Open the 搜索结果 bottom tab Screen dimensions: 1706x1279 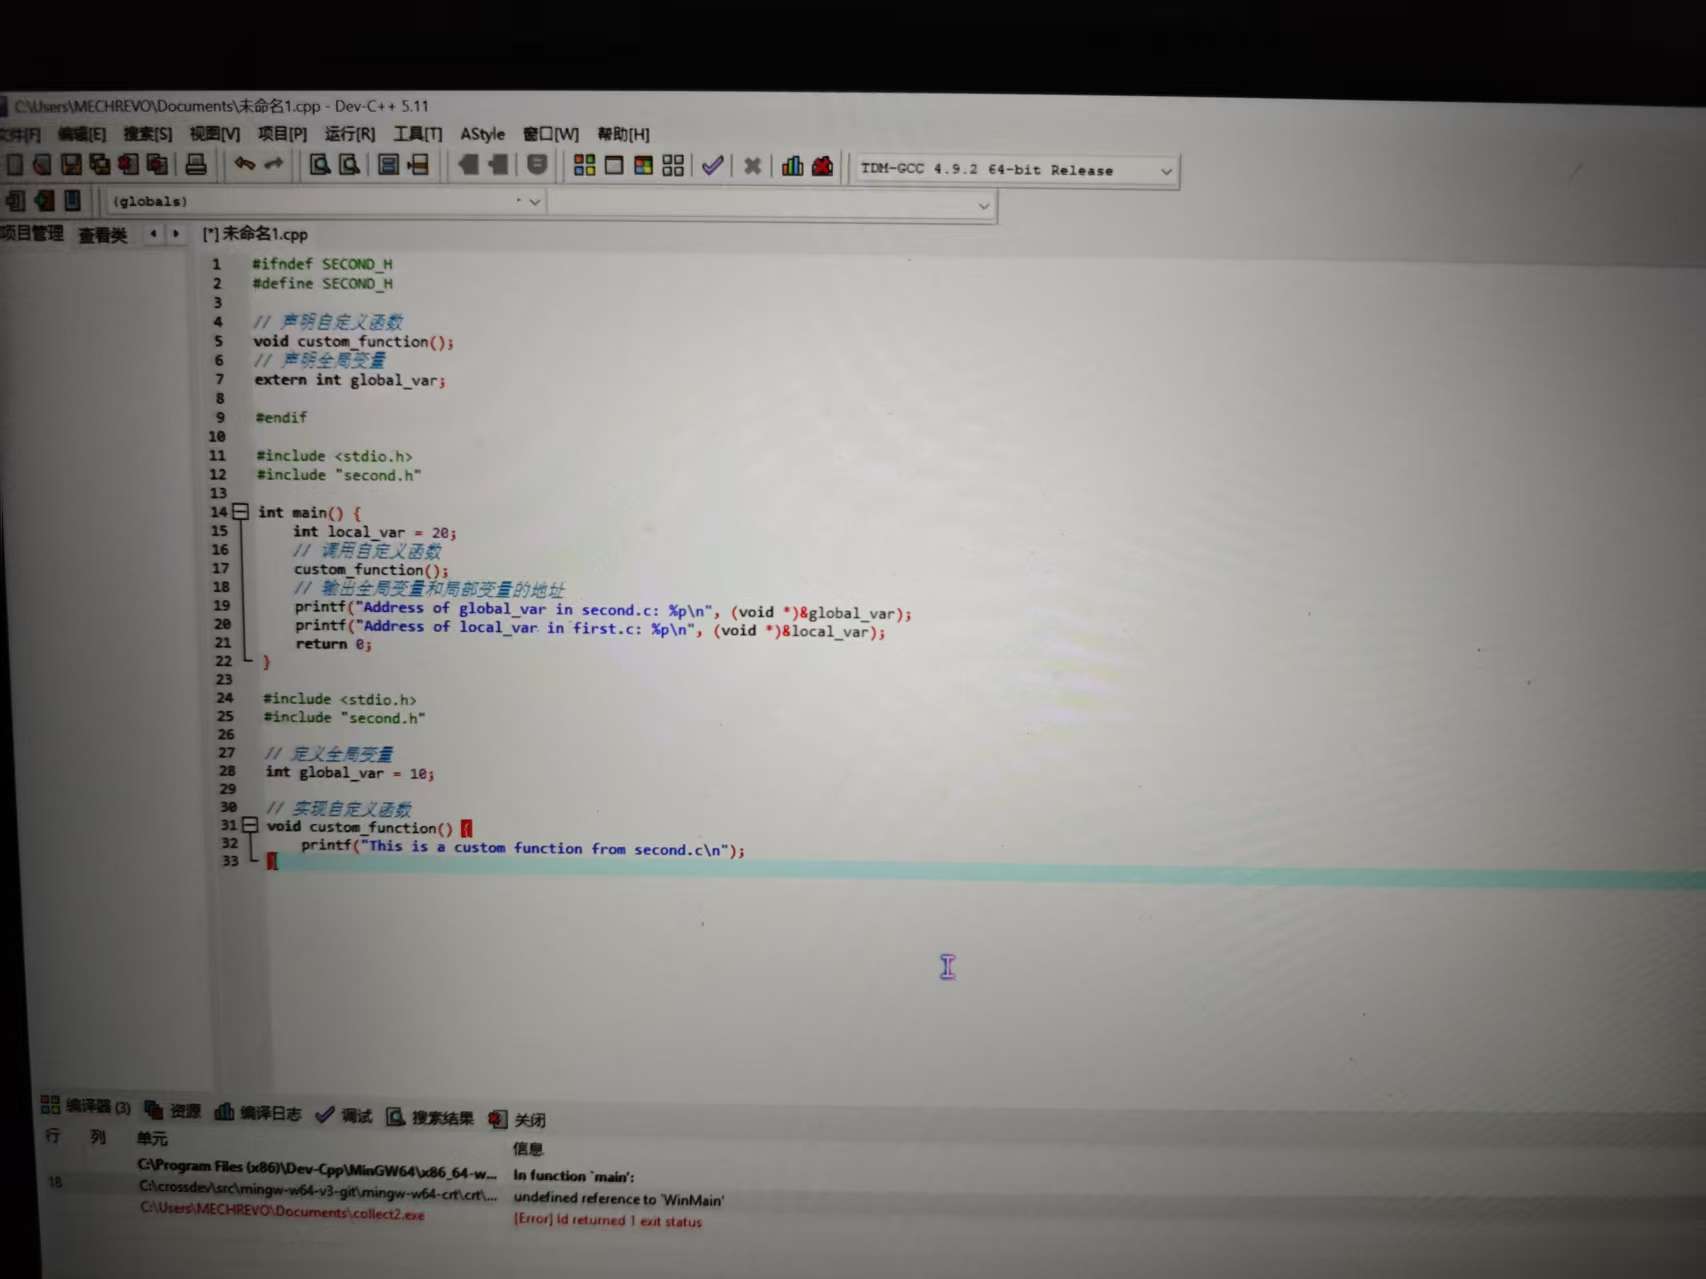pyautogui.click(x=430, y=1117)
